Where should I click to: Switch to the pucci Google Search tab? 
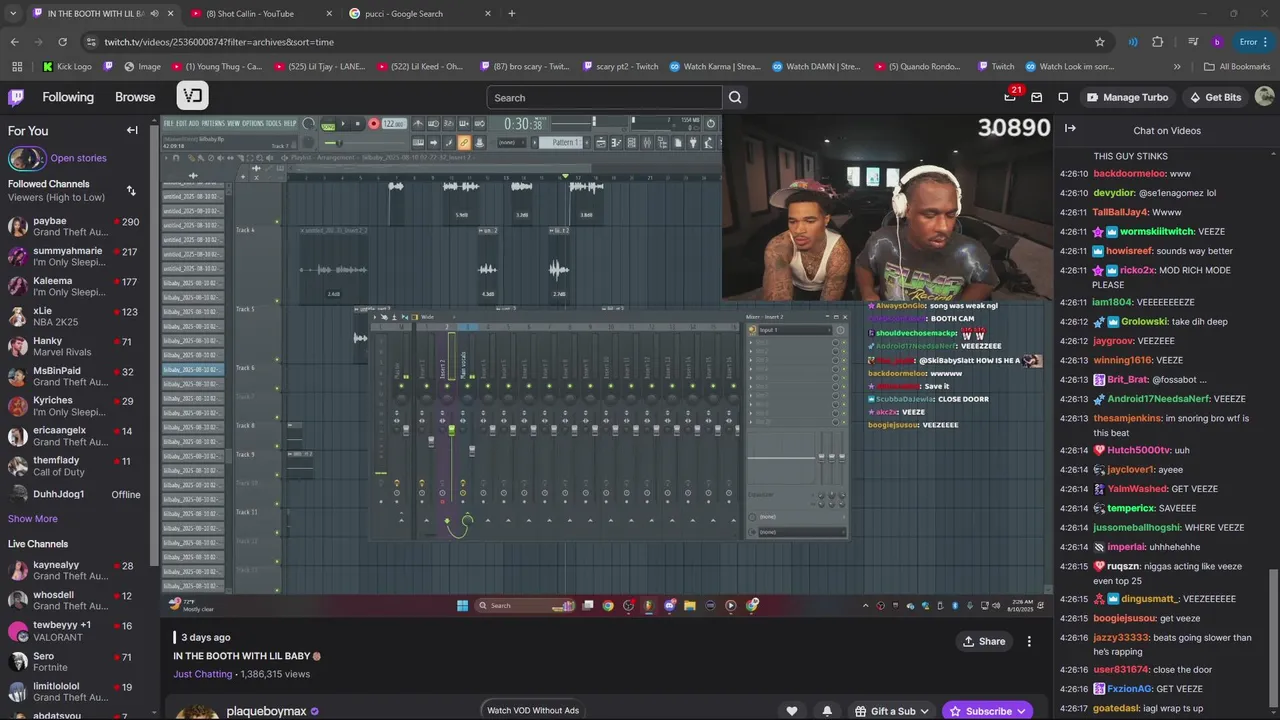420,14
